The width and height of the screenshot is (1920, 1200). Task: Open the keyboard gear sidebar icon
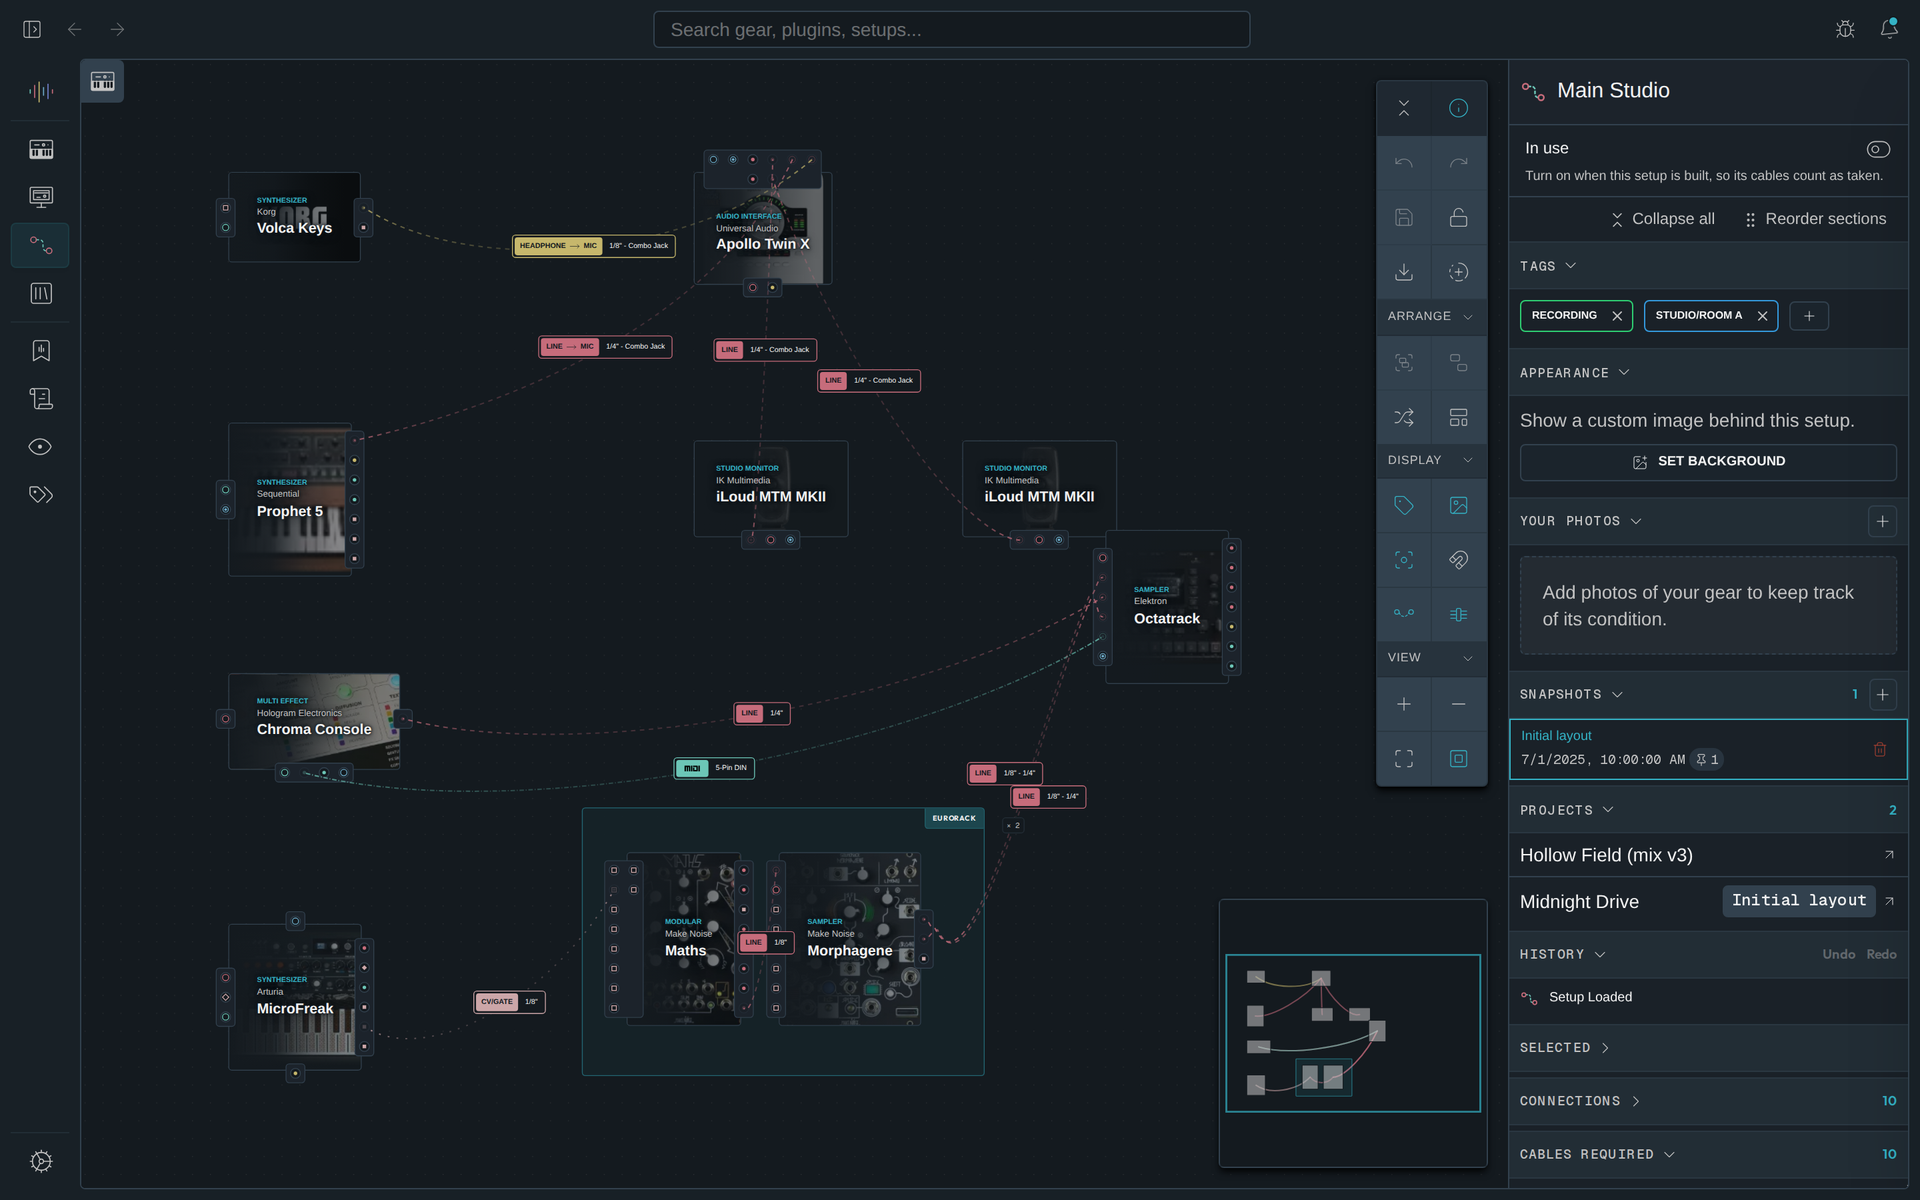tap(41, 149)
